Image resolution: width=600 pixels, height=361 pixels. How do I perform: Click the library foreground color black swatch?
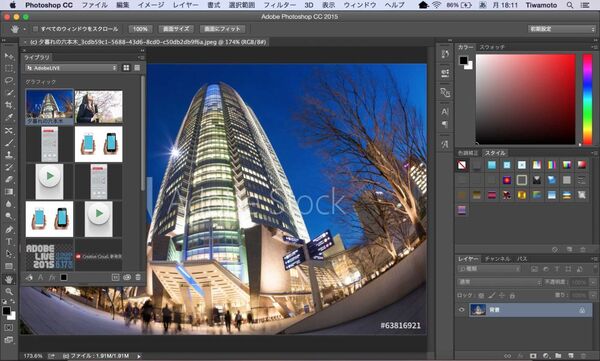click(x=64, y=277)
